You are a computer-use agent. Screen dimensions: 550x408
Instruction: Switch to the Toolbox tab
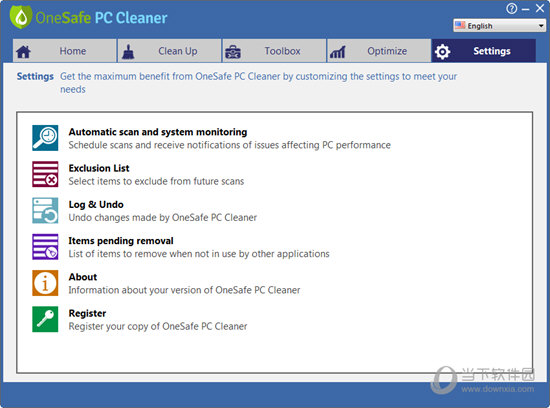[274, 51]
